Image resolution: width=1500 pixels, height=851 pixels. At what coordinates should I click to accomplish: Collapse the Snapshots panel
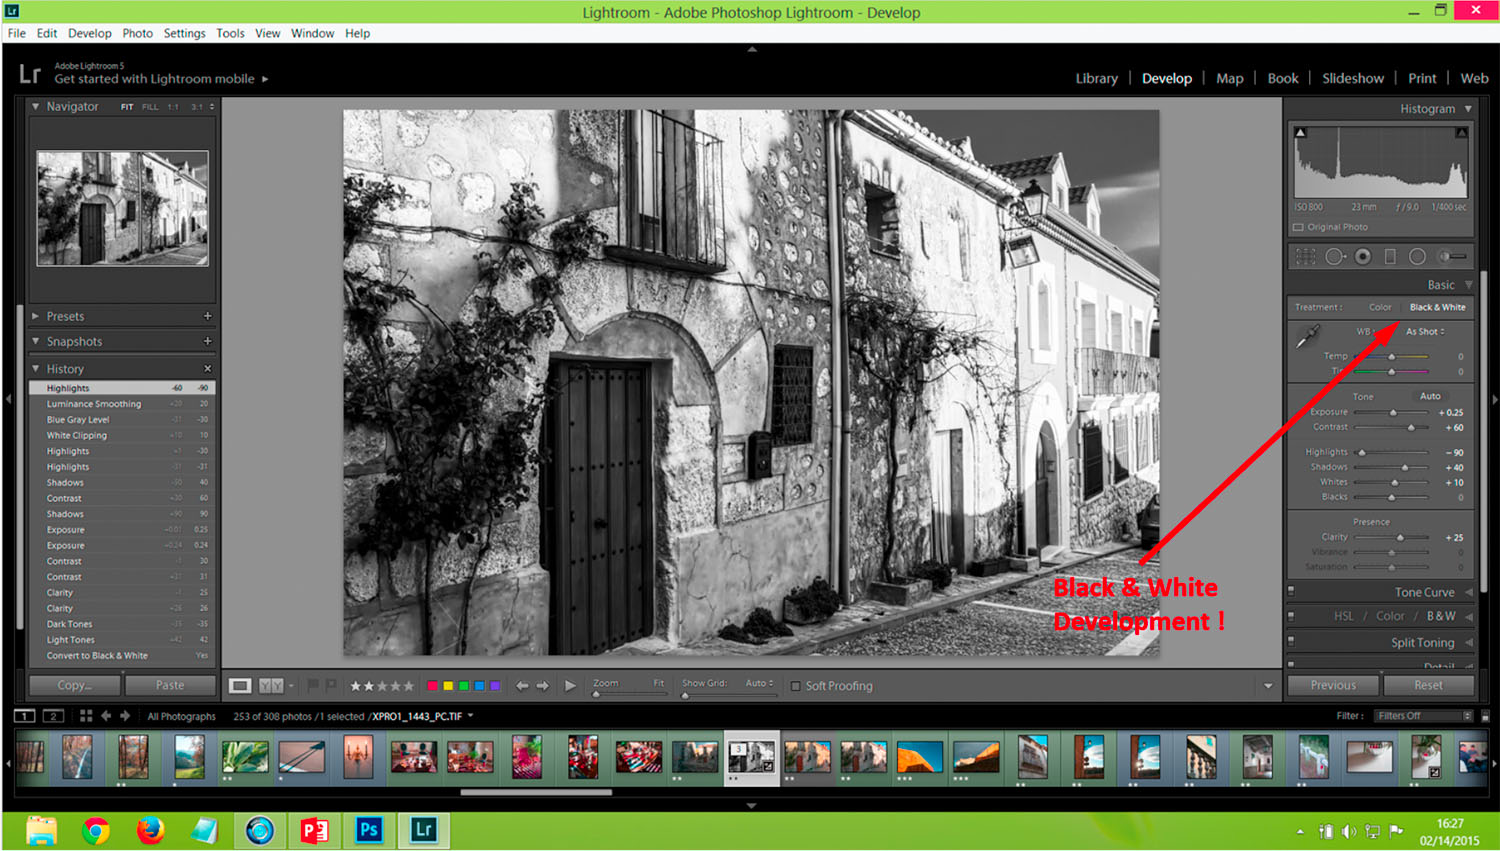pyautogui.click(x=36, y=341)
